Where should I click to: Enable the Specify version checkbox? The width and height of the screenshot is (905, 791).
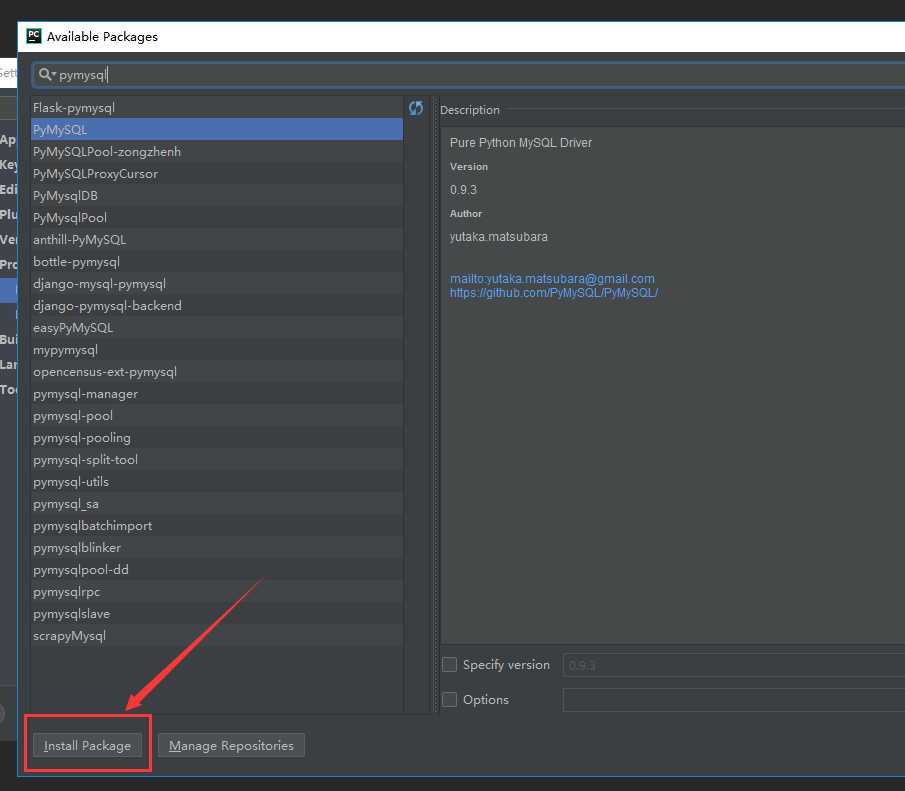pos(449,665)
